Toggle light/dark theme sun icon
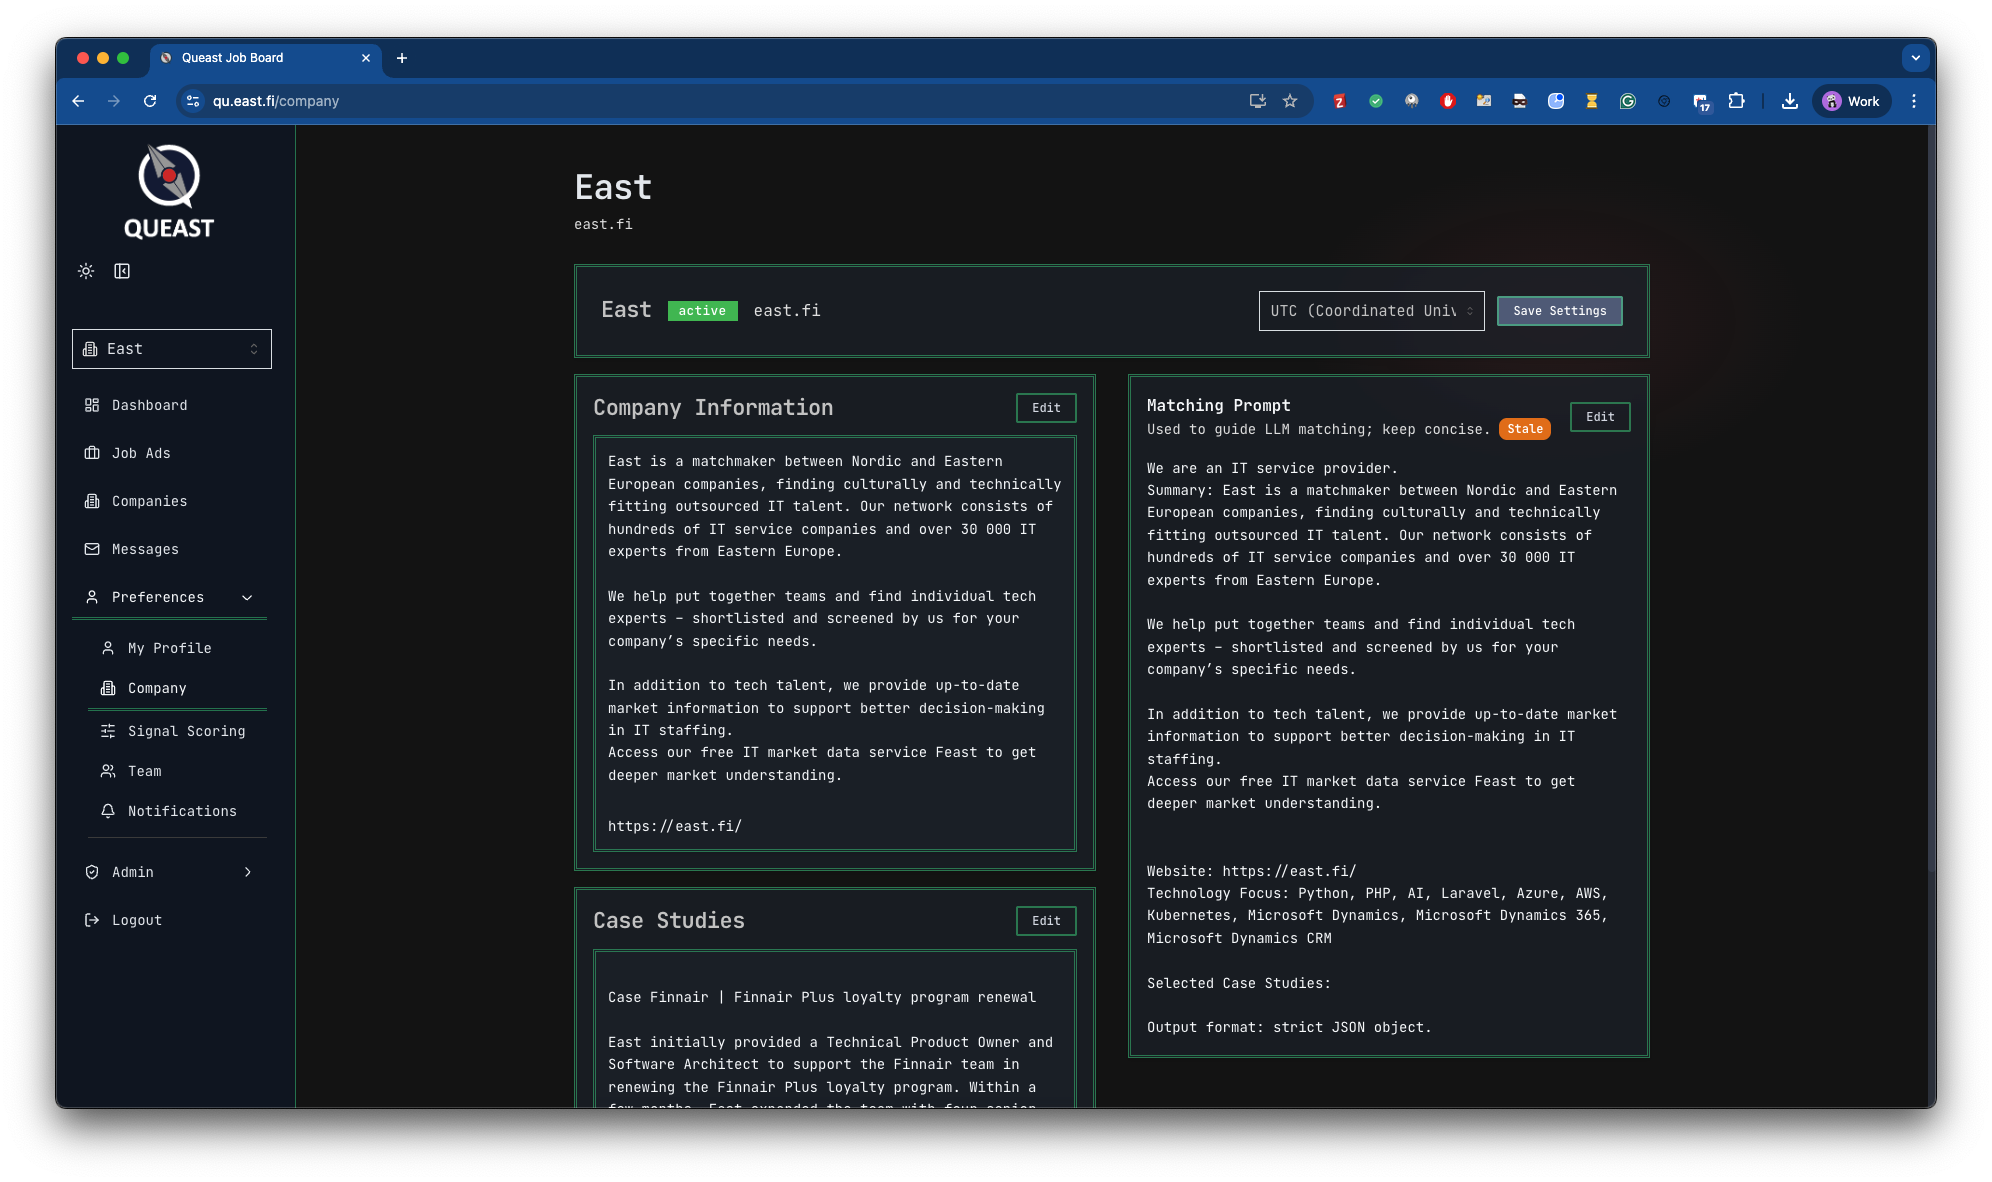Image resolution: width=1992 pixels, height=1182 pixels. 86,271
